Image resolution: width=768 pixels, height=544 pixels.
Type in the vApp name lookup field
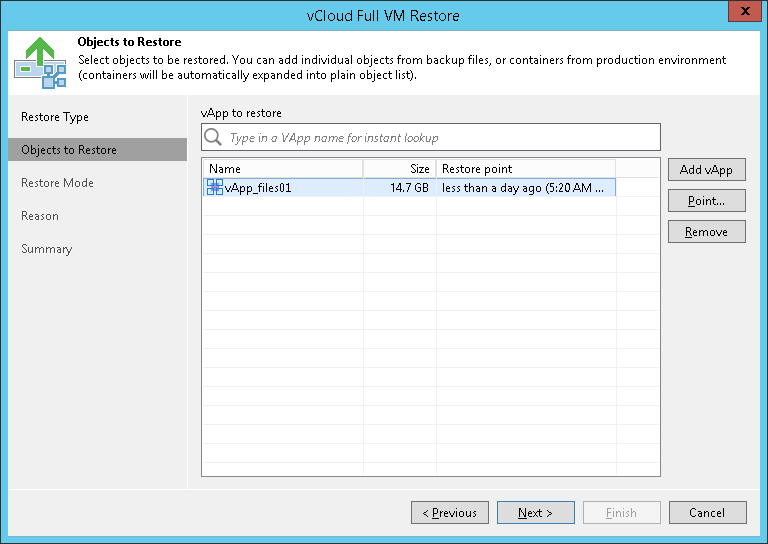[440, 137]
